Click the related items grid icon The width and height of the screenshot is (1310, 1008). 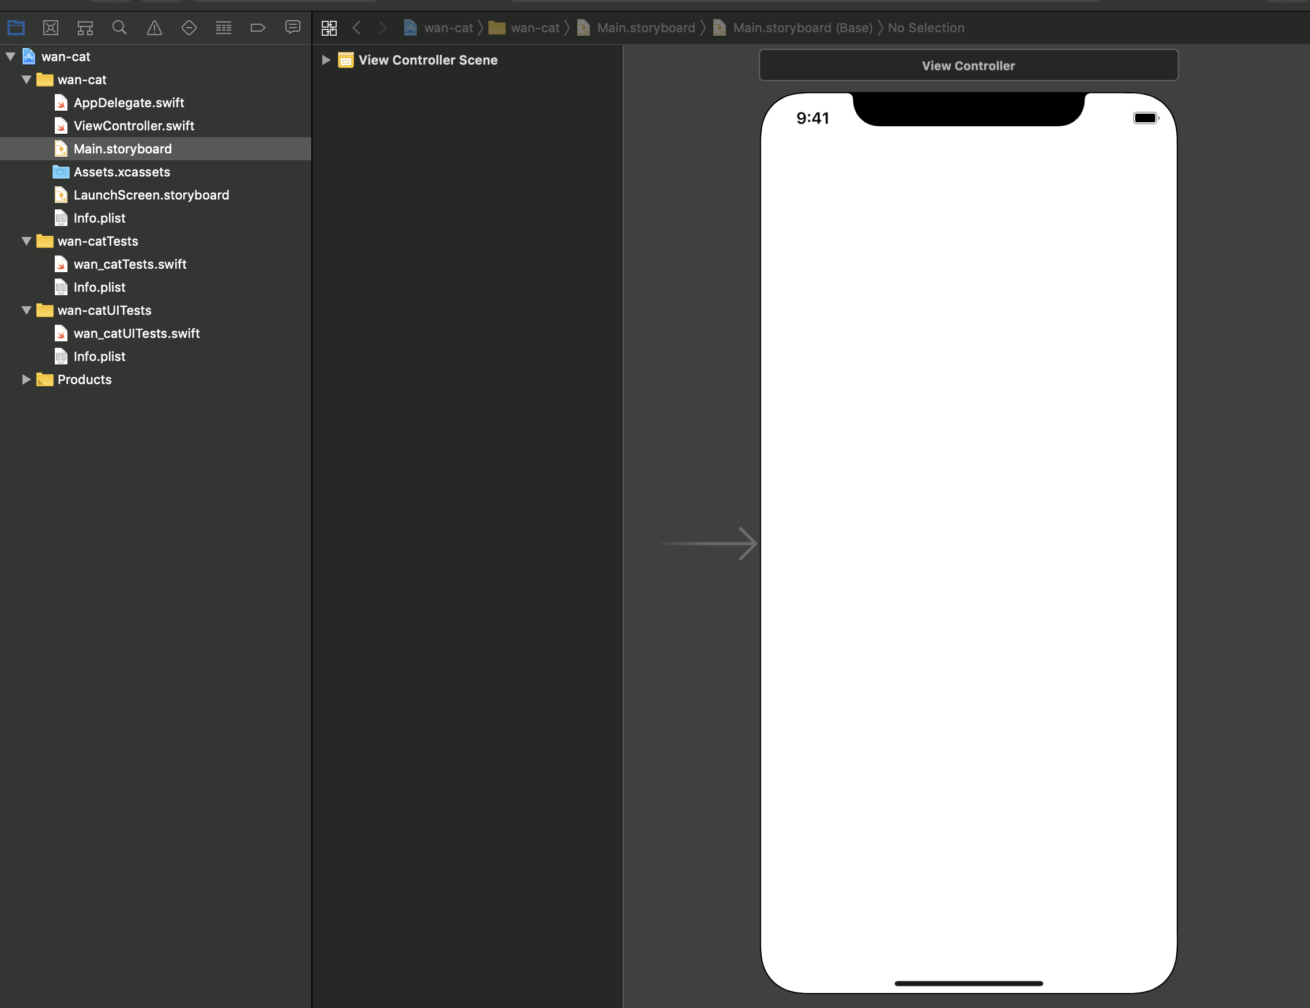coord(329,28)
